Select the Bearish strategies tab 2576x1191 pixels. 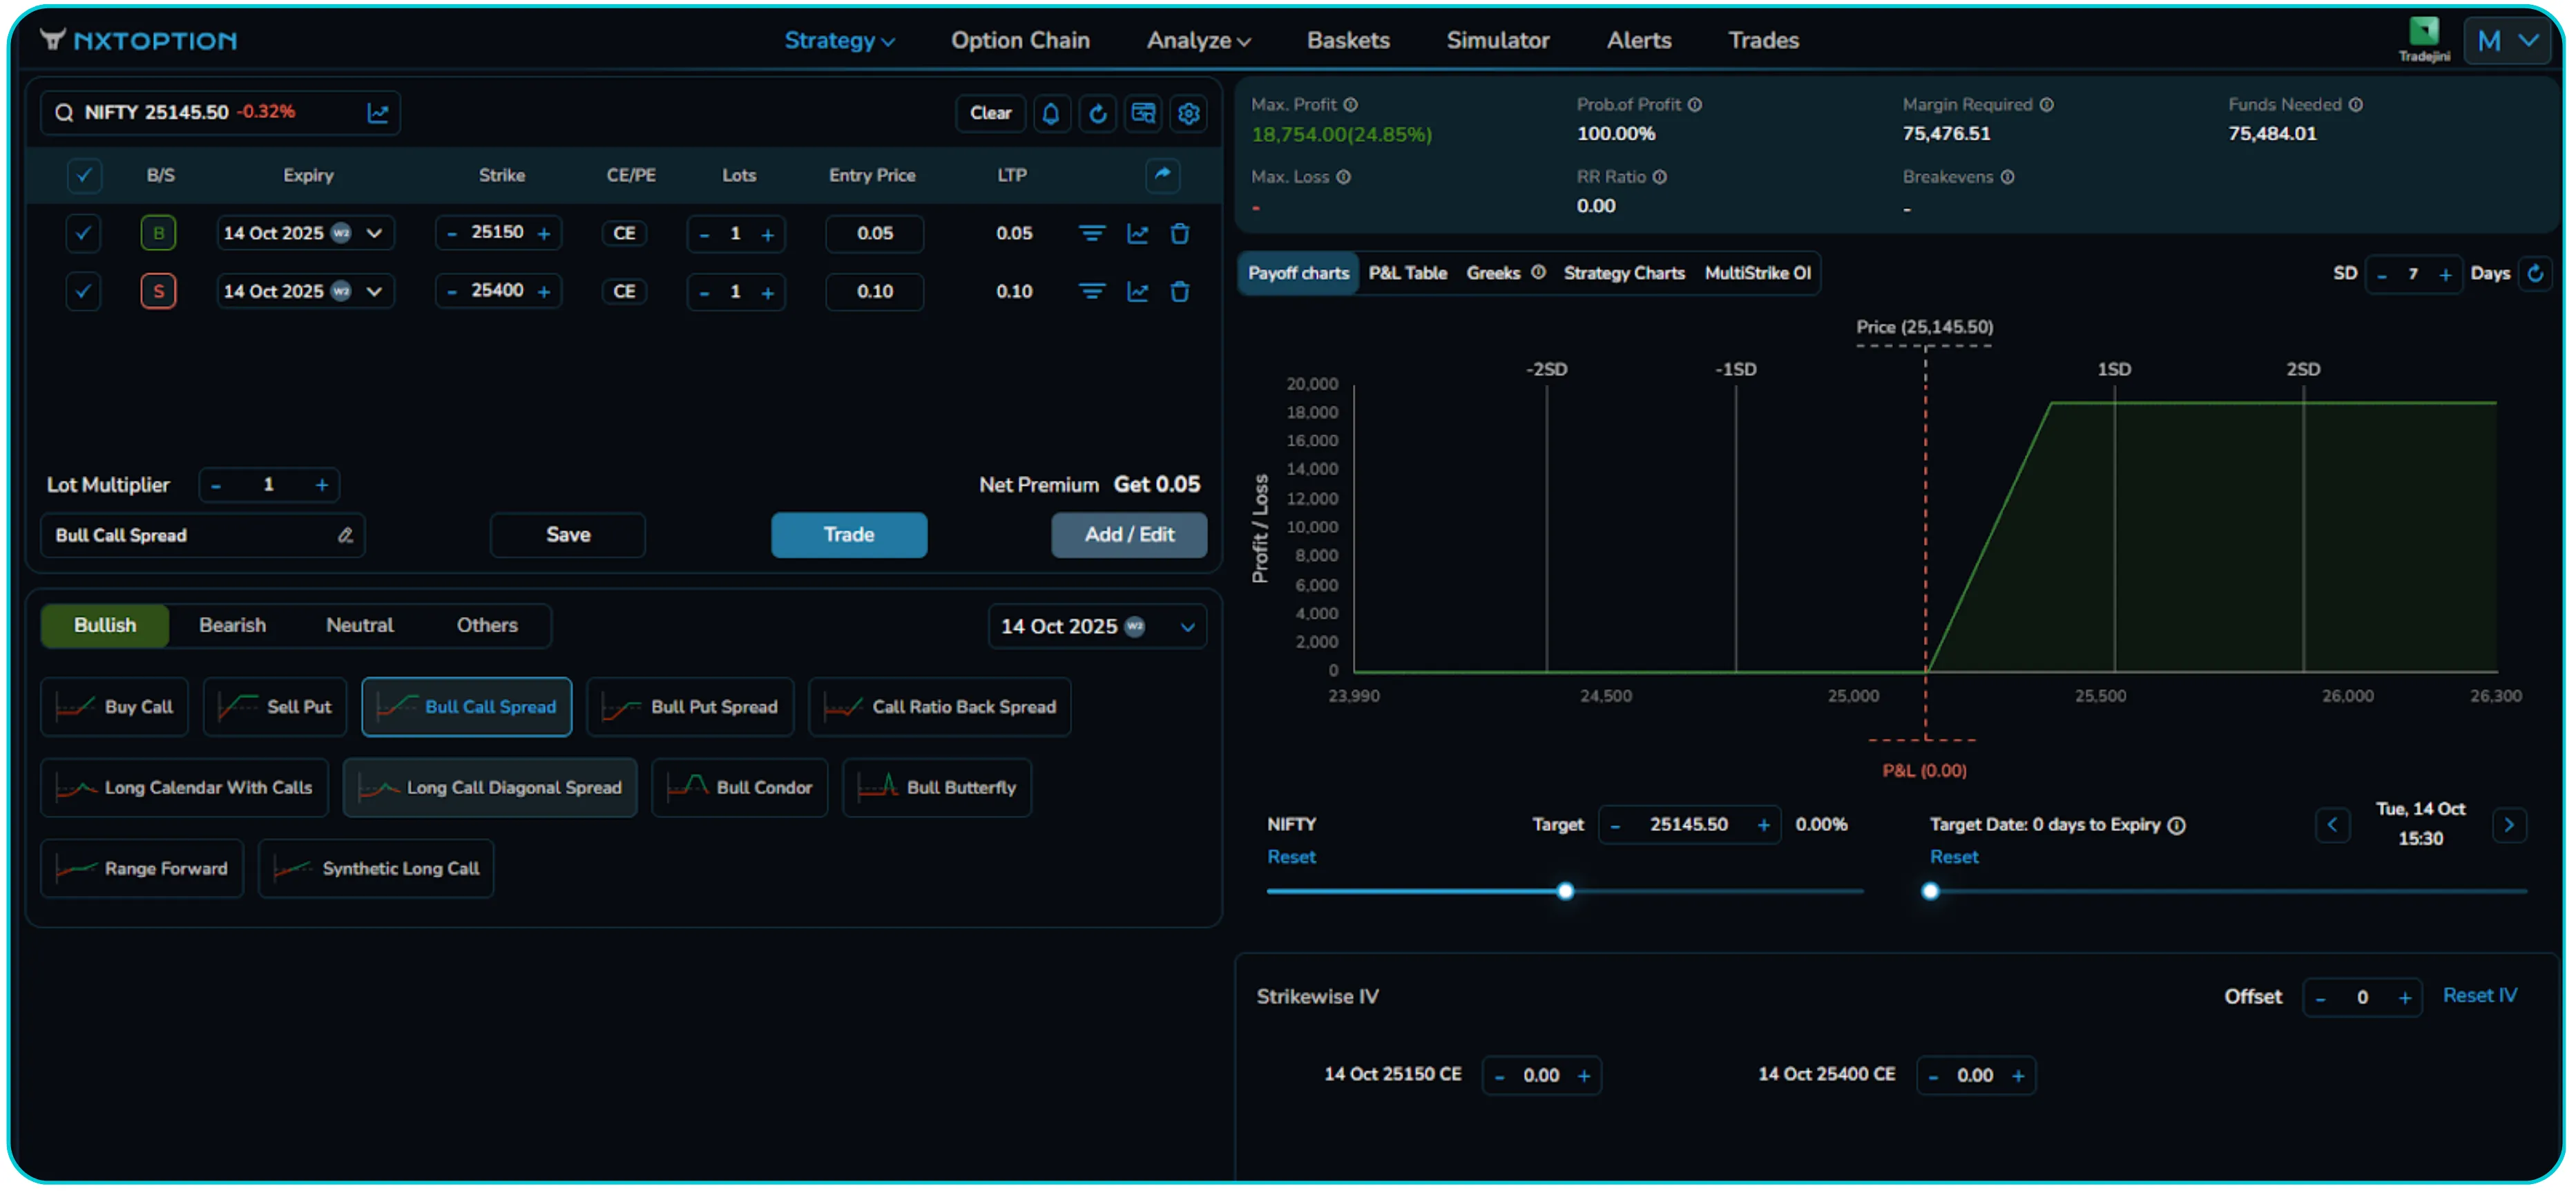(232, 625)
